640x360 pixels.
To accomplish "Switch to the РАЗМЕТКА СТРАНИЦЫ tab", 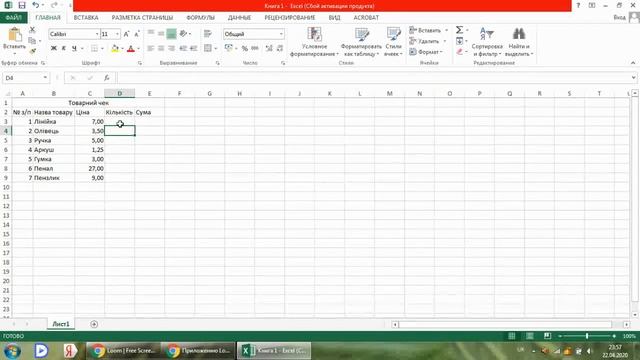I will tap(142, 18).
